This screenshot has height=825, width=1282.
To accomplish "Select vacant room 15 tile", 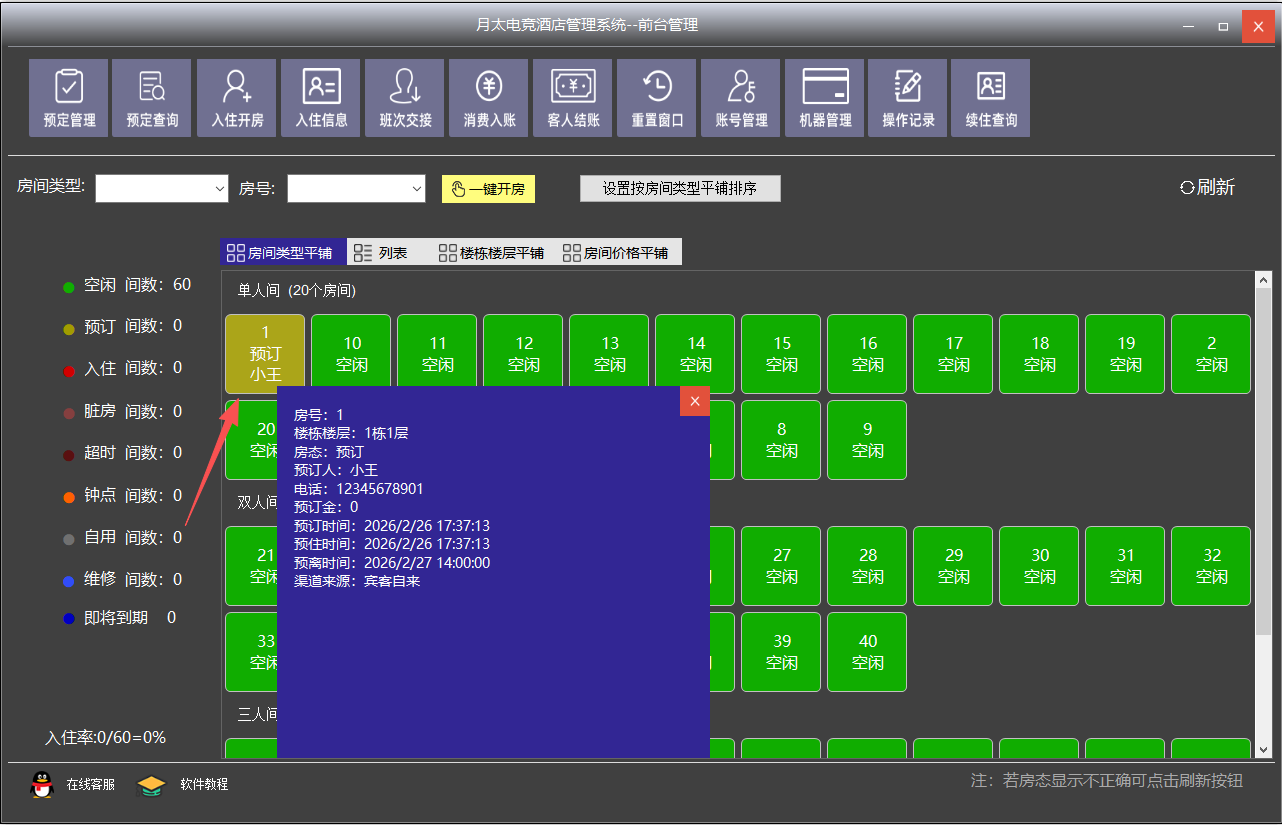I will coord(781,354).
